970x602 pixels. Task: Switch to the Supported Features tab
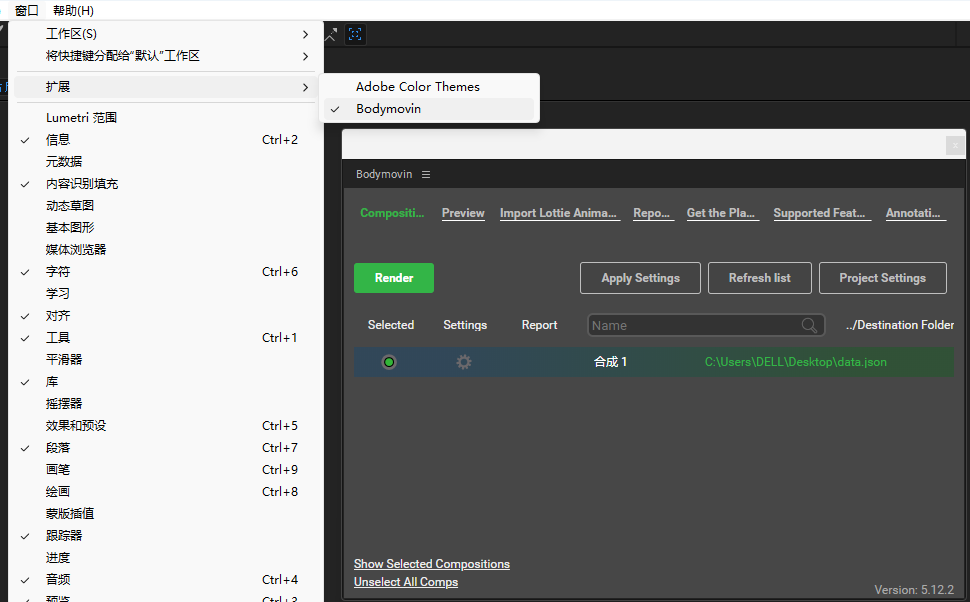[x=820, y=213]
